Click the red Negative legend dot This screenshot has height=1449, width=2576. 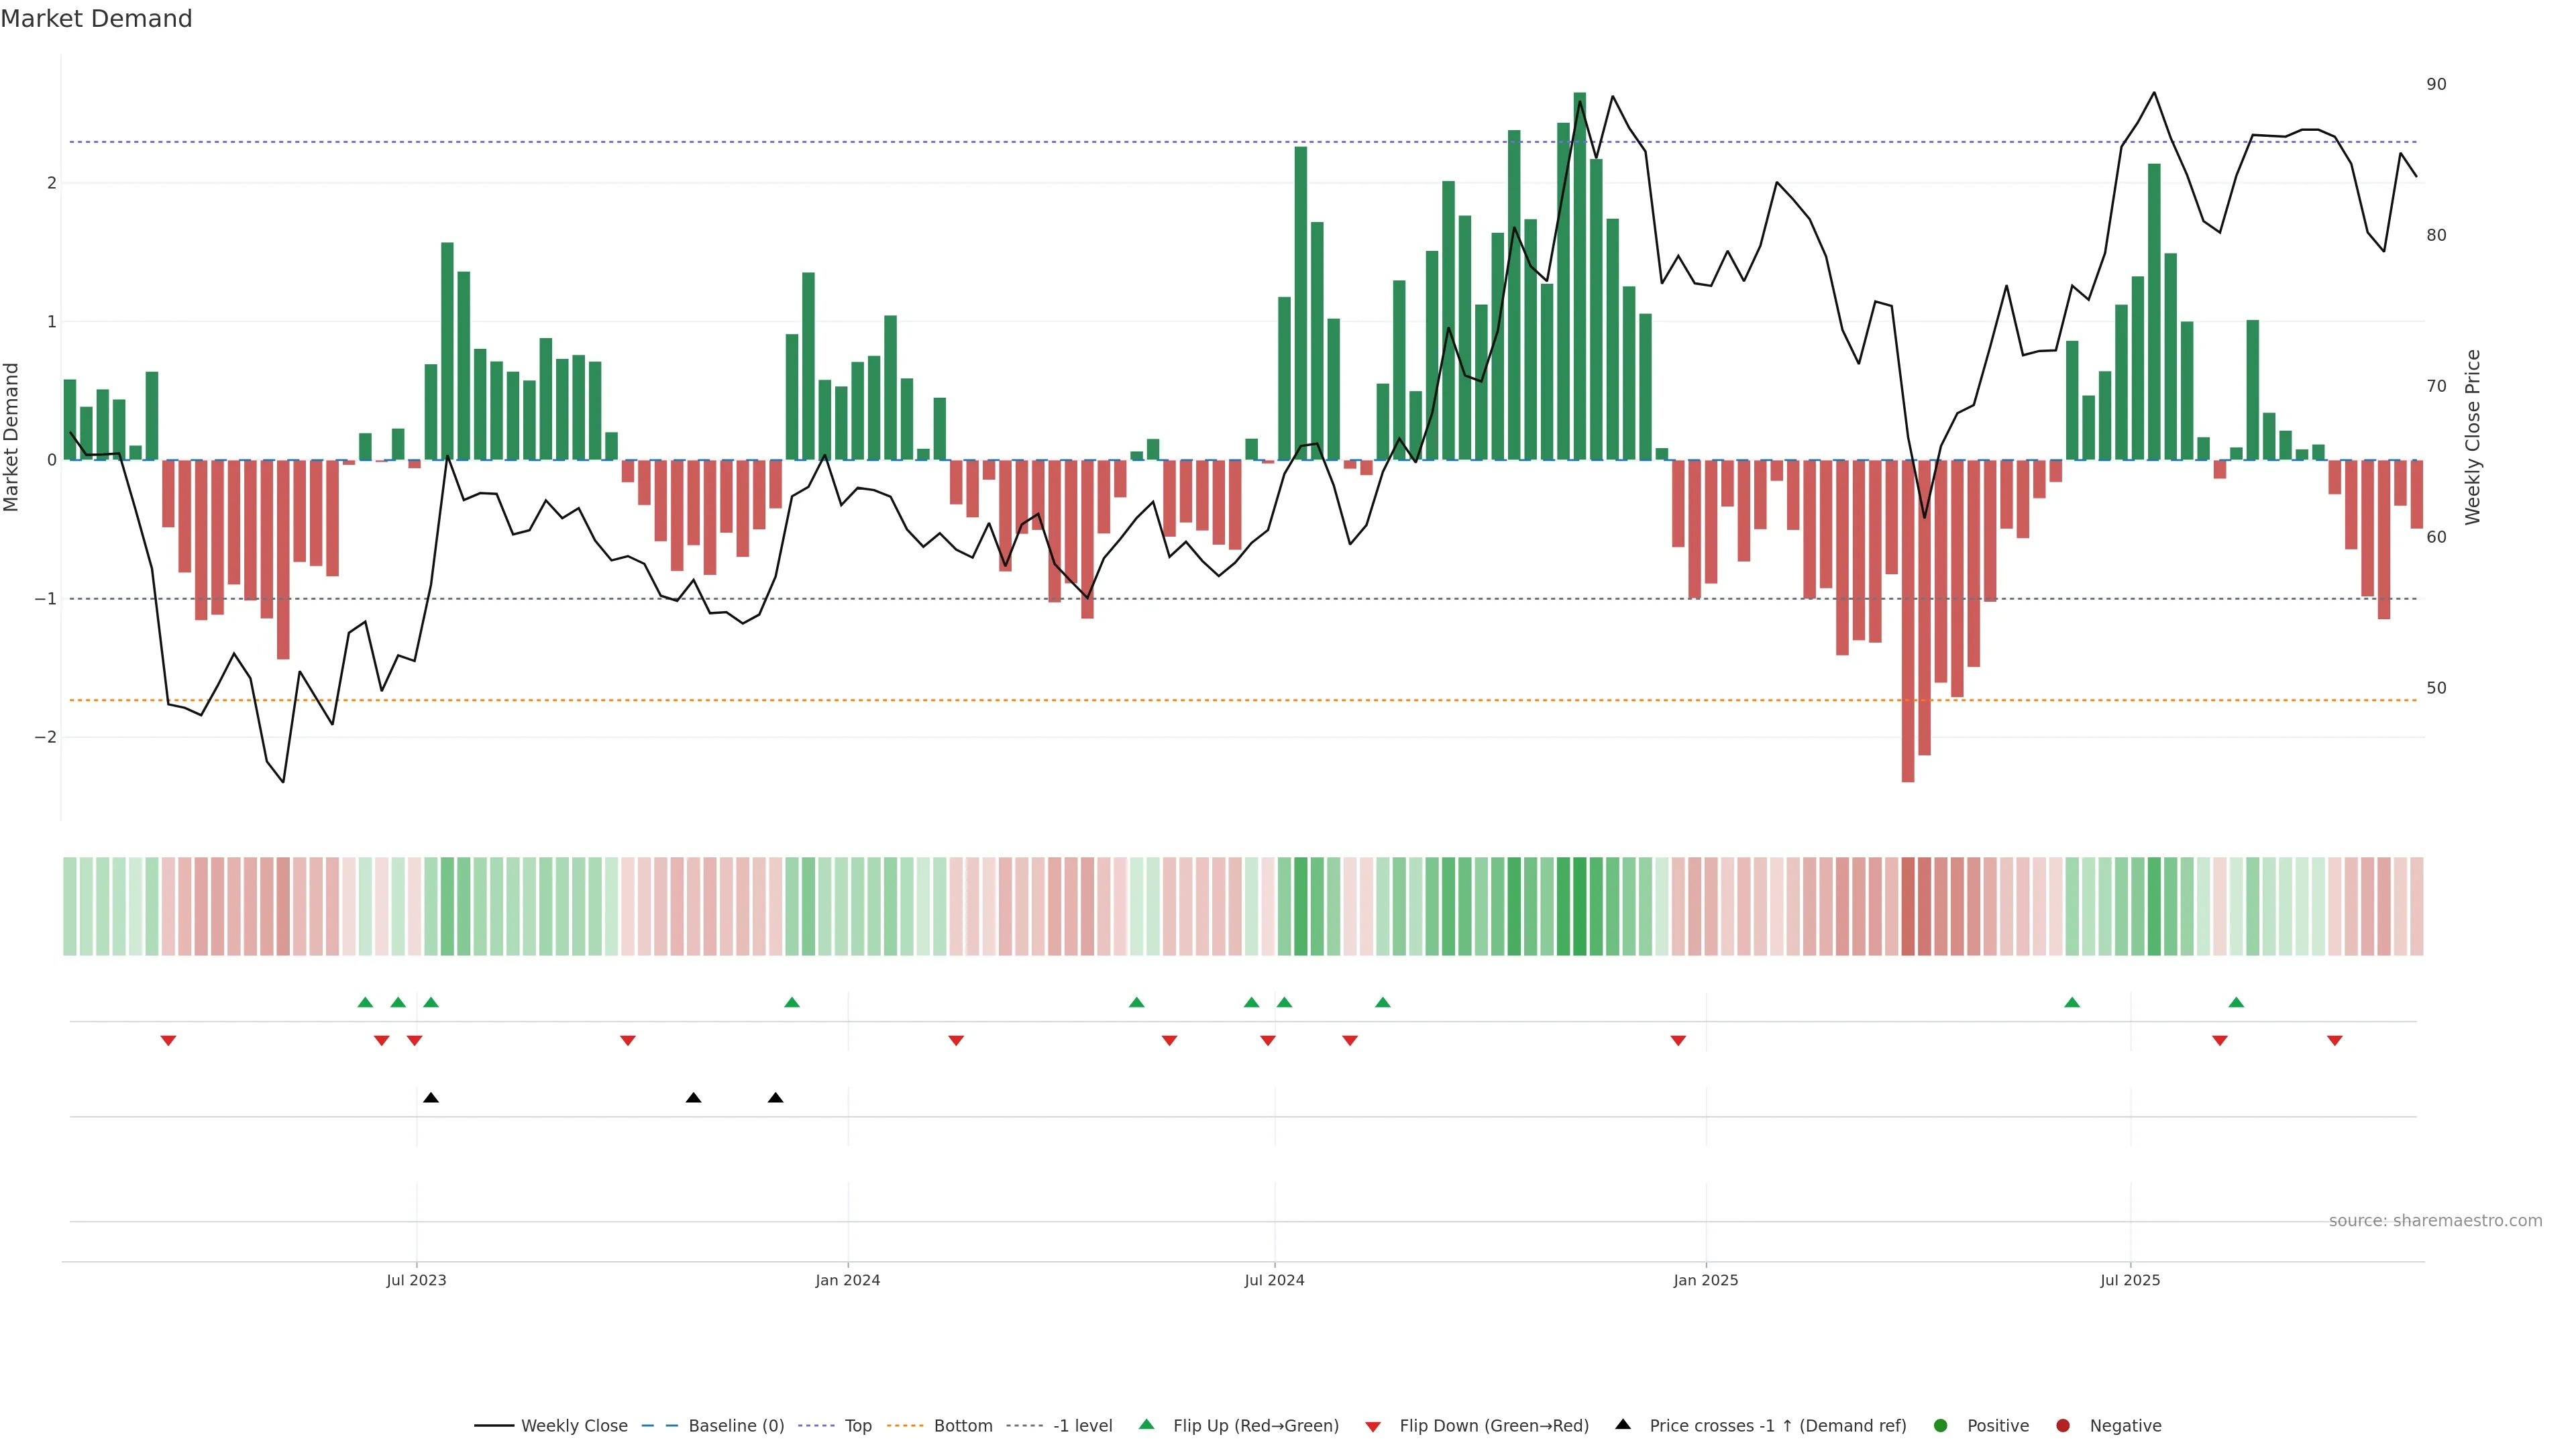[x=2063, y=1425]
